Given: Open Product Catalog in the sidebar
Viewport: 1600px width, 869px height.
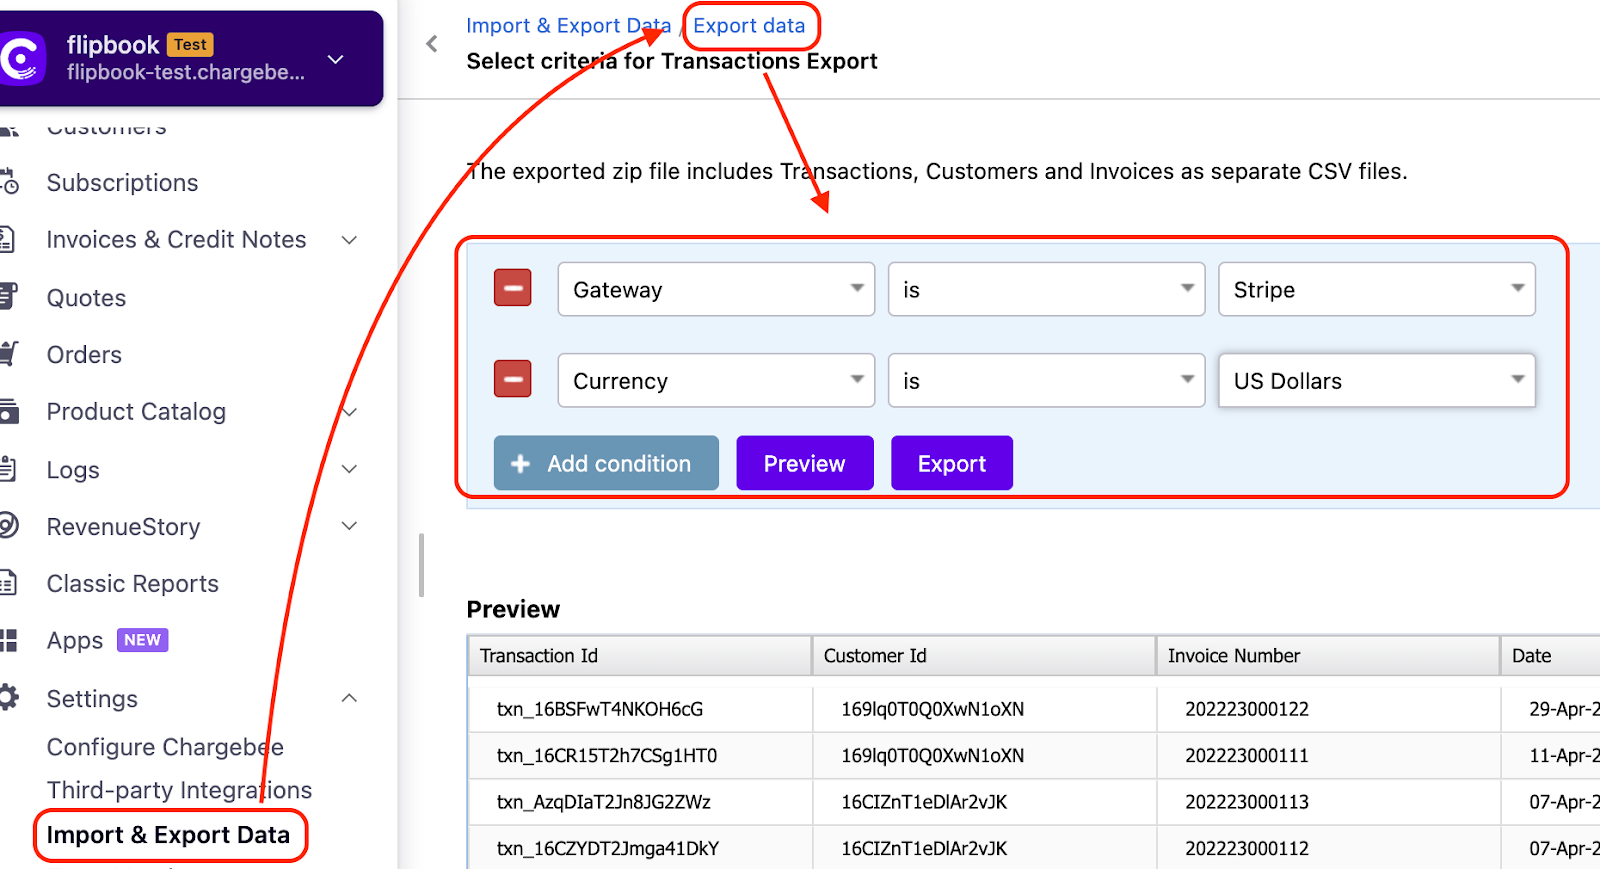Looking at the screenshot, I should [136, 412].
